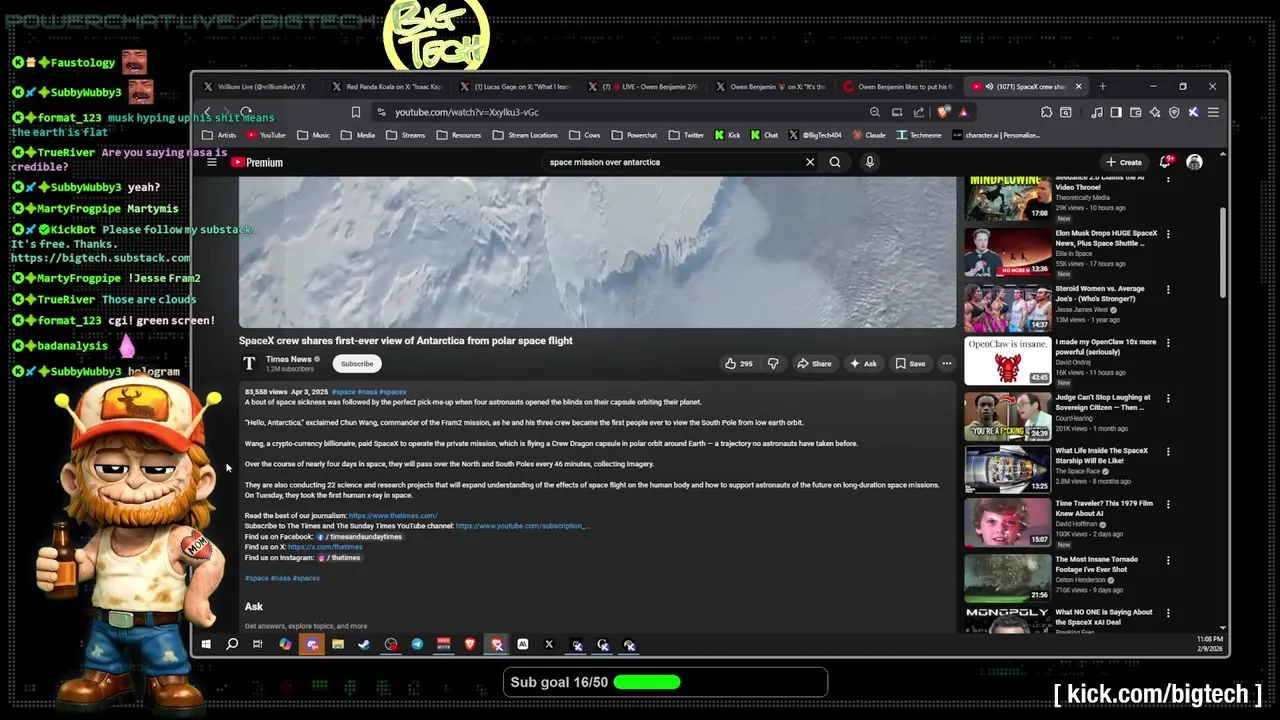The image size is (1280, 720).
Task: Click the dislike thumbs-down icon
Action: pos(773,364)
